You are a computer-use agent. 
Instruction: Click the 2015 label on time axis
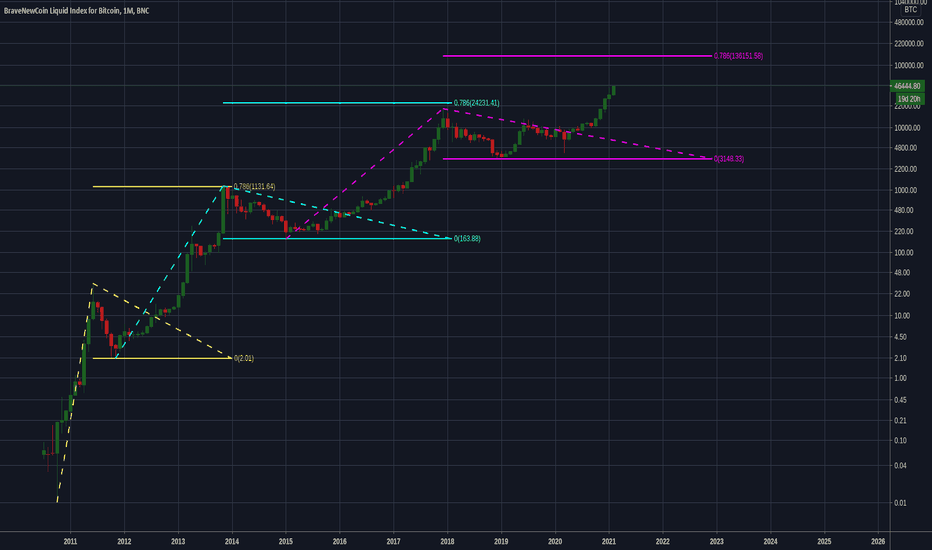(286, 541)
